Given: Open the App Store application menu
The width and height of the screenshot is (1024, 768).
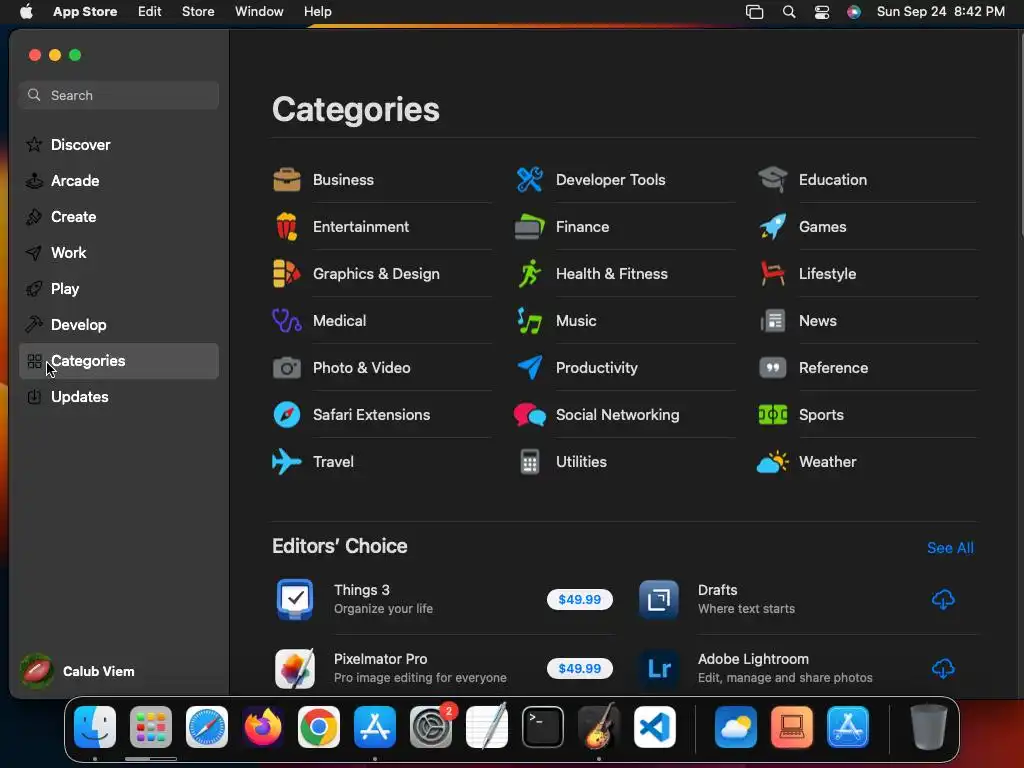Looking at the screenshot, I should click(x=85, y=12).
